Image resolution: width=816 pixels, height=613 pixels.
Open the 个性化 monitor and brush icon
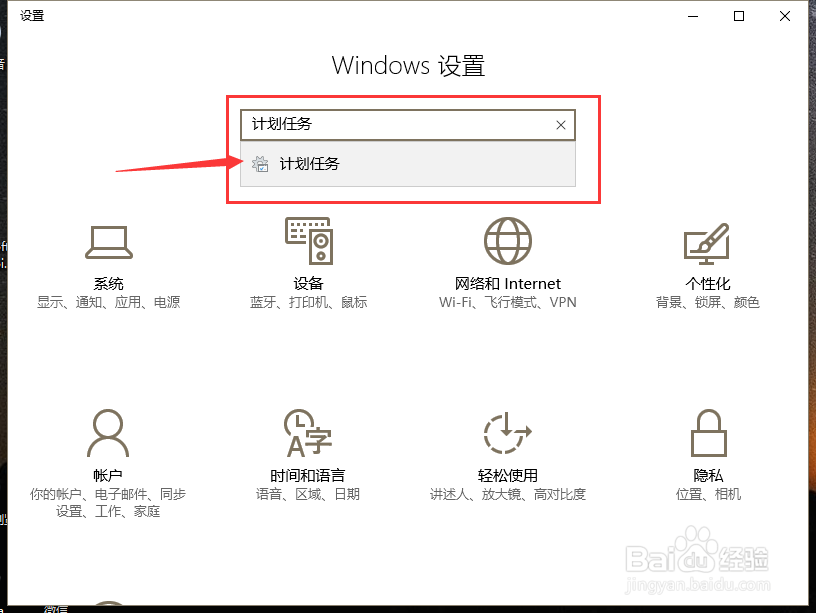pos(707,244)
